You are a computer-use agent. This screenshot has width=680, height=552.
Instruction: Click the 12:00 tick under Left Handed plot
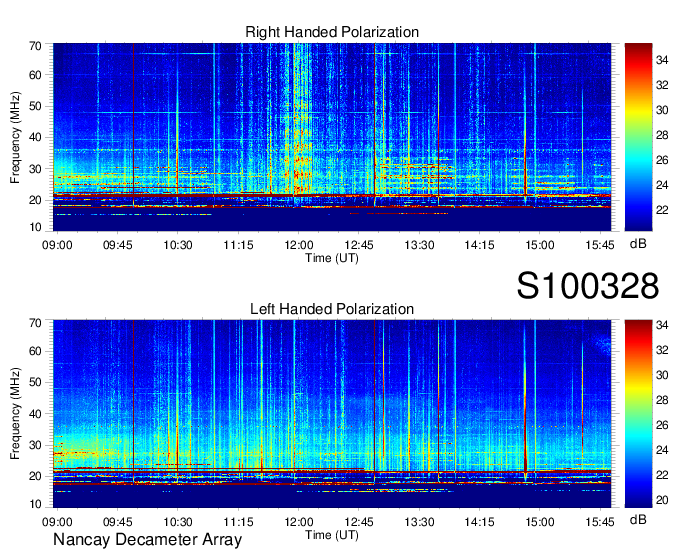pos(299,522)
